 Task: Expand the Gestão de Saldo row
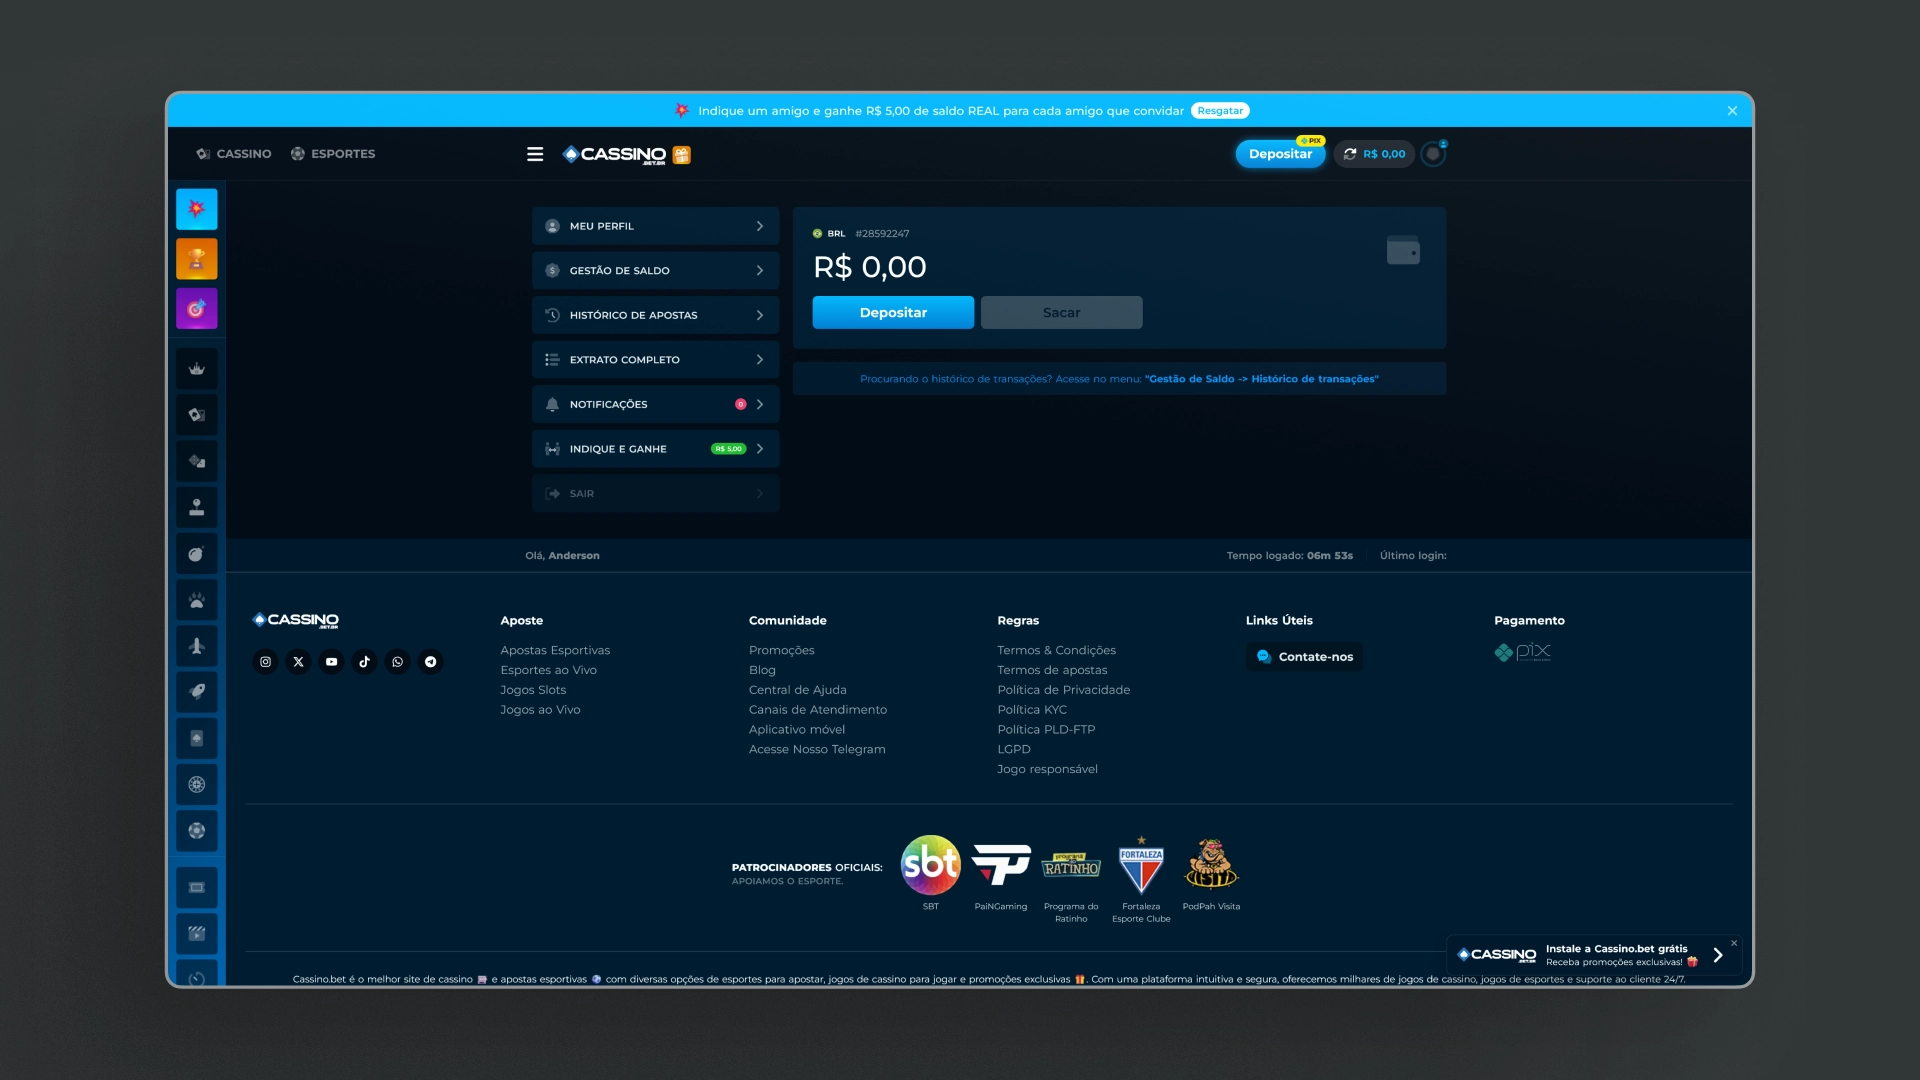[x=655, y=271]
